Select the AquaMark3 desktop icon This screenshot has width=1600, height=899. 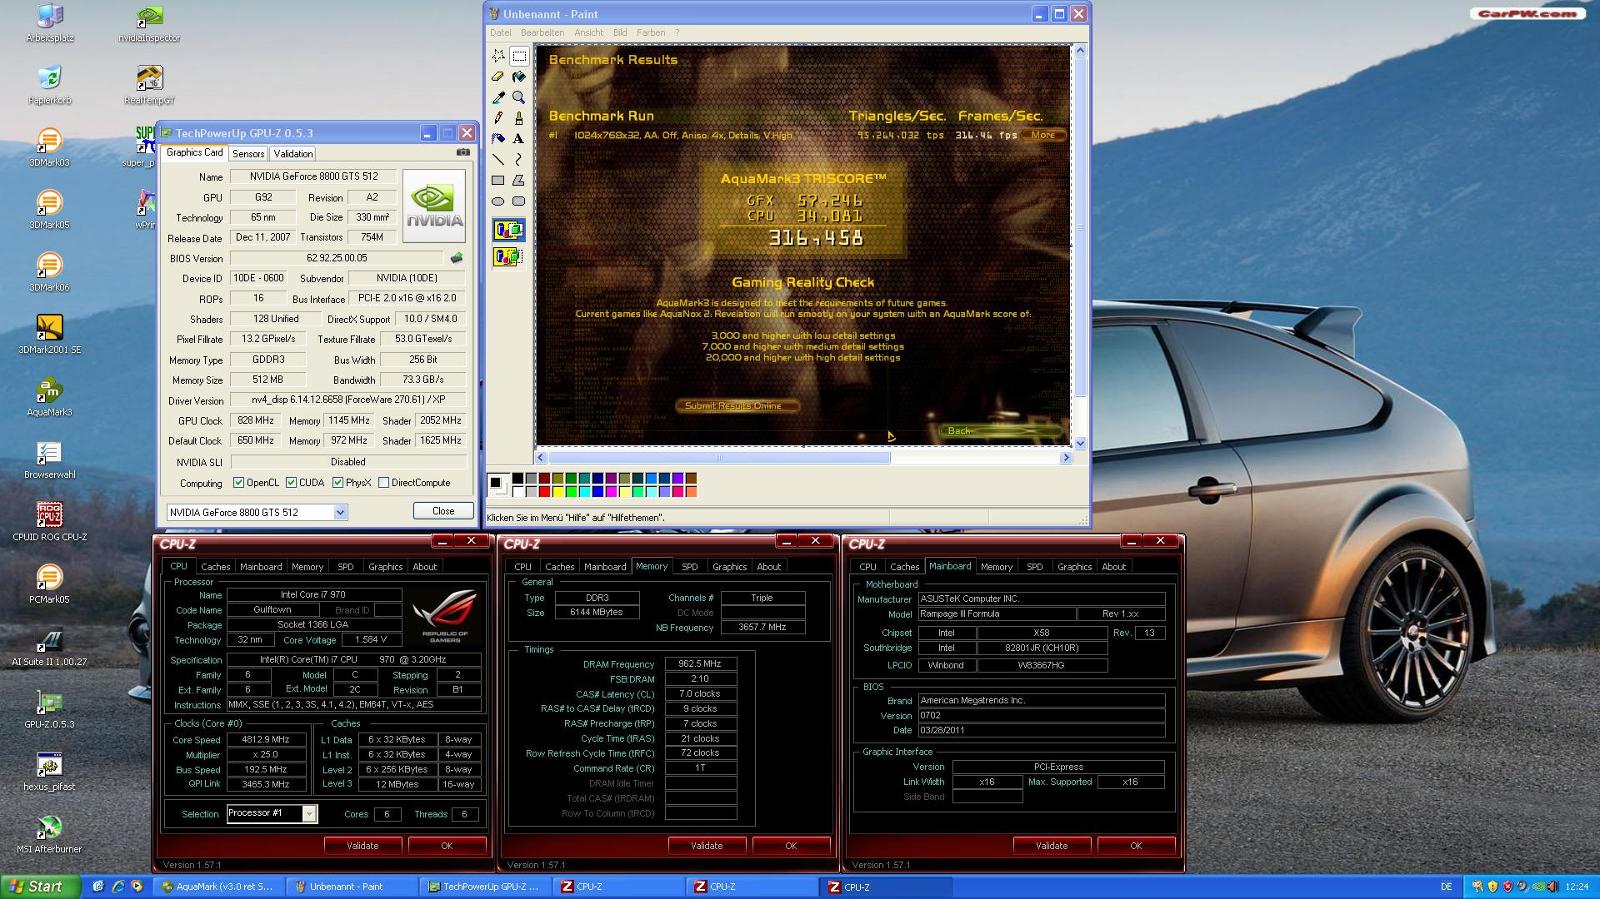click(49, 397)
